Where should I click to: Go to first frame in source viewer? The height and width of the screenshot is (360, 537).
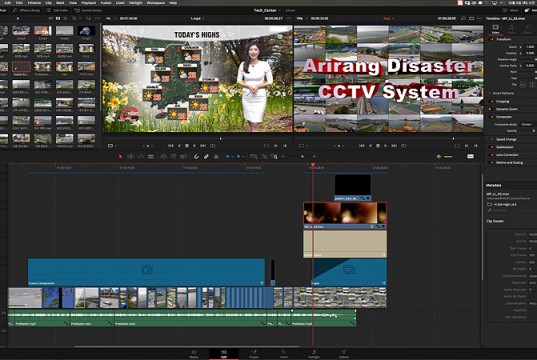(171, 146)
